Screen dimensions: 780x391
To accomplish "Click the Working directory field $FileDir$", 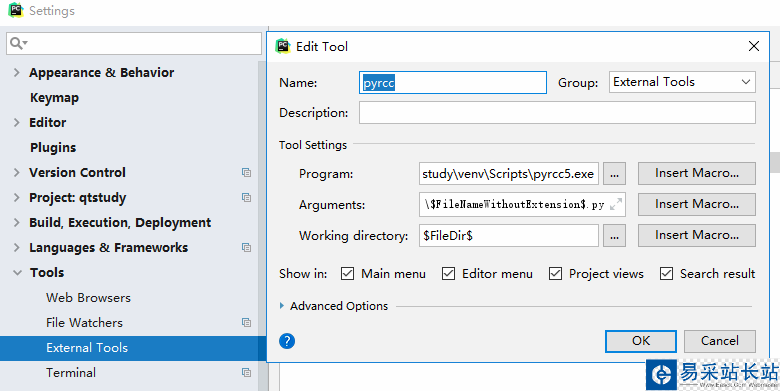I will [508, 236].
